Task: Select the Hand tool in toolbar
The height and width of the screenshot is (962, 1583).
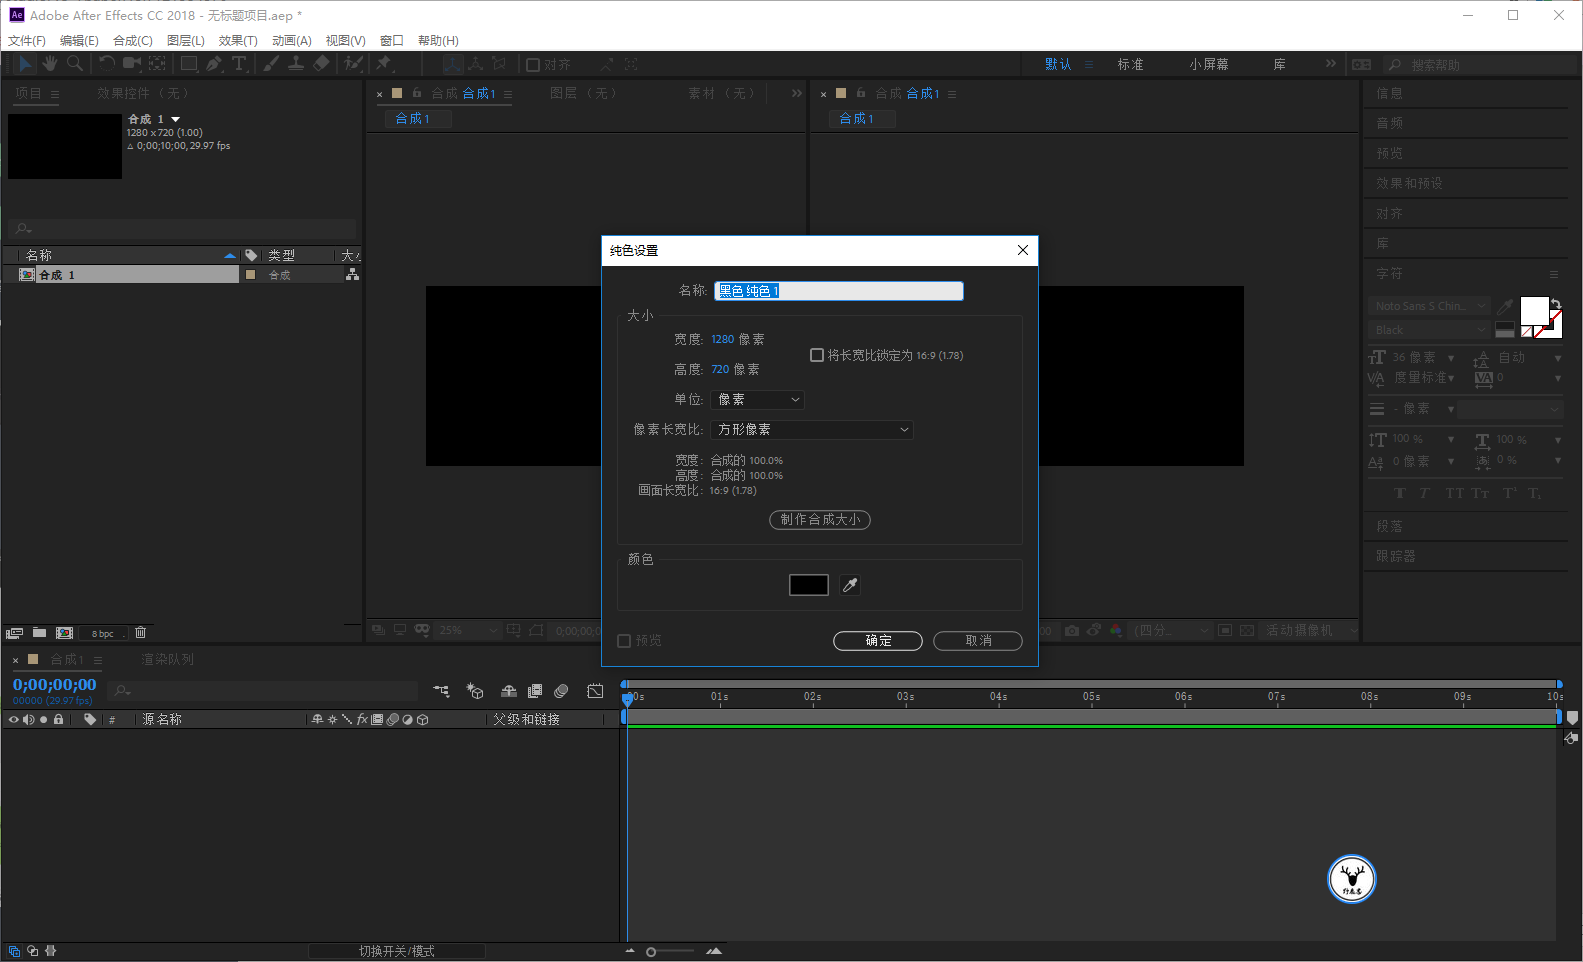Action: pyautogui.click(x=50, y=64)
